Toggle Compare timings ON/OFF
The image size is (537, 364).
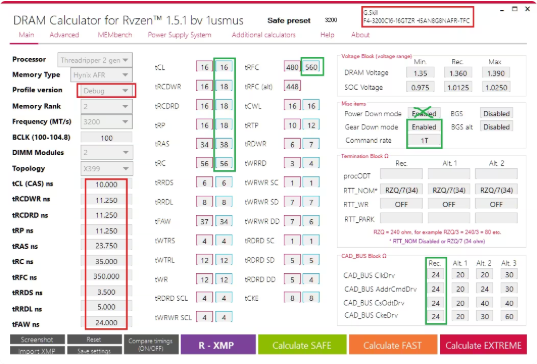click(x=151, y=344)
